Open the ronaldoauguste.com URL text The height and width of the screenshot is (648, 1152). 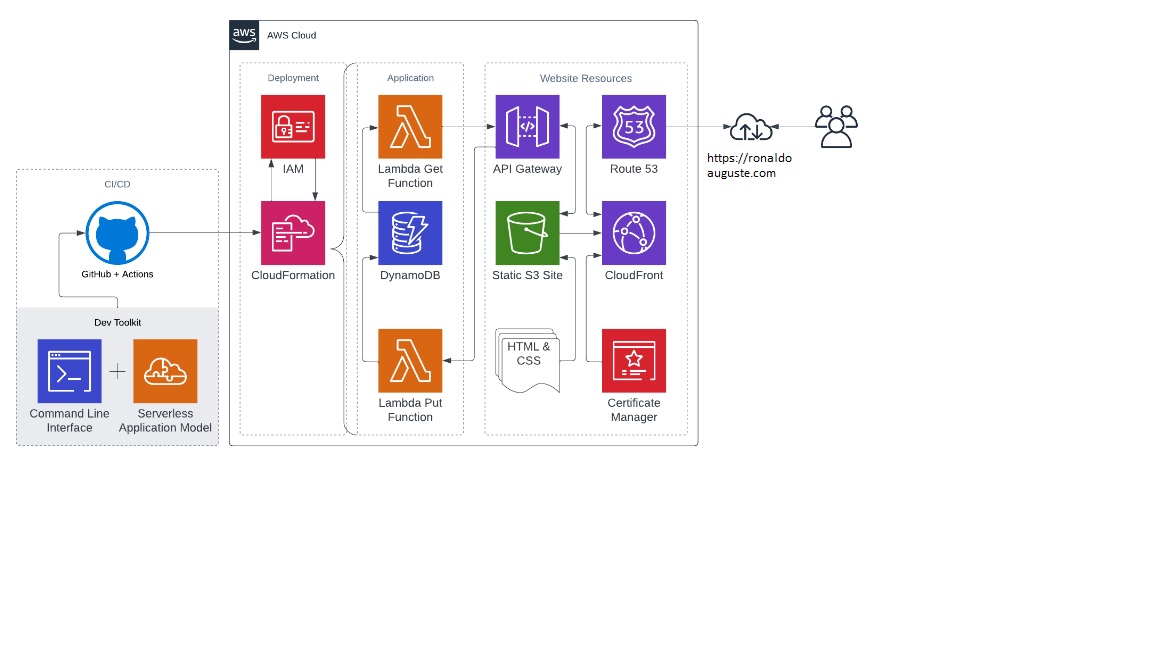tap(741, 166)
